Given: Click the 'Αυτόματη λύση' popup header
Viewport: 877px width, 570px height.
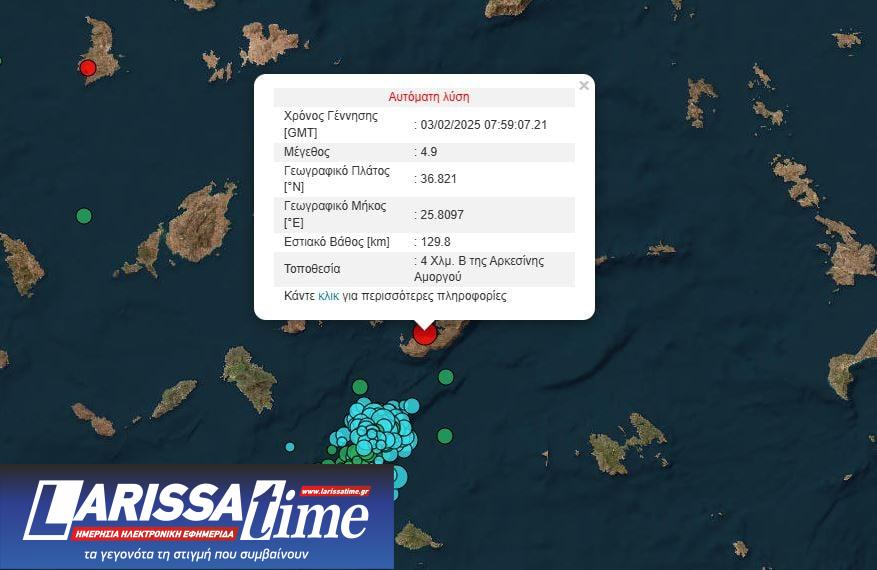Looking at the screenshot, I should [428, 97].
